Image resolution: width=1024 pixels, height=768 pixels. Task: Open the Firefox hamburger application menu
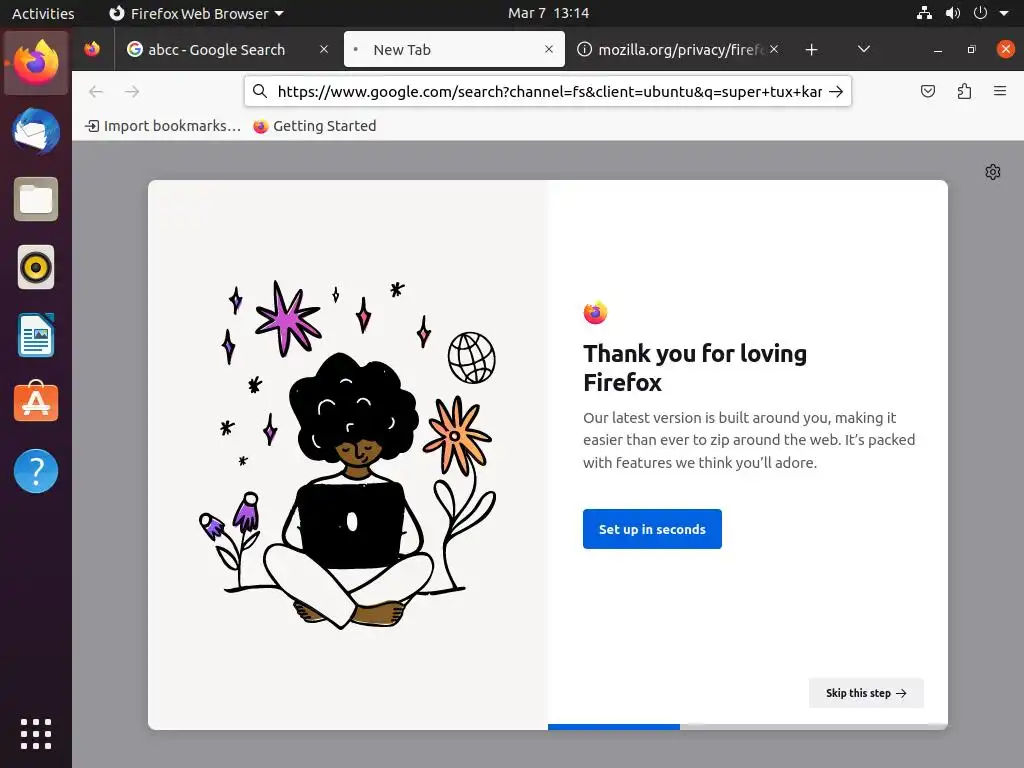click(x=1000, y=91)
